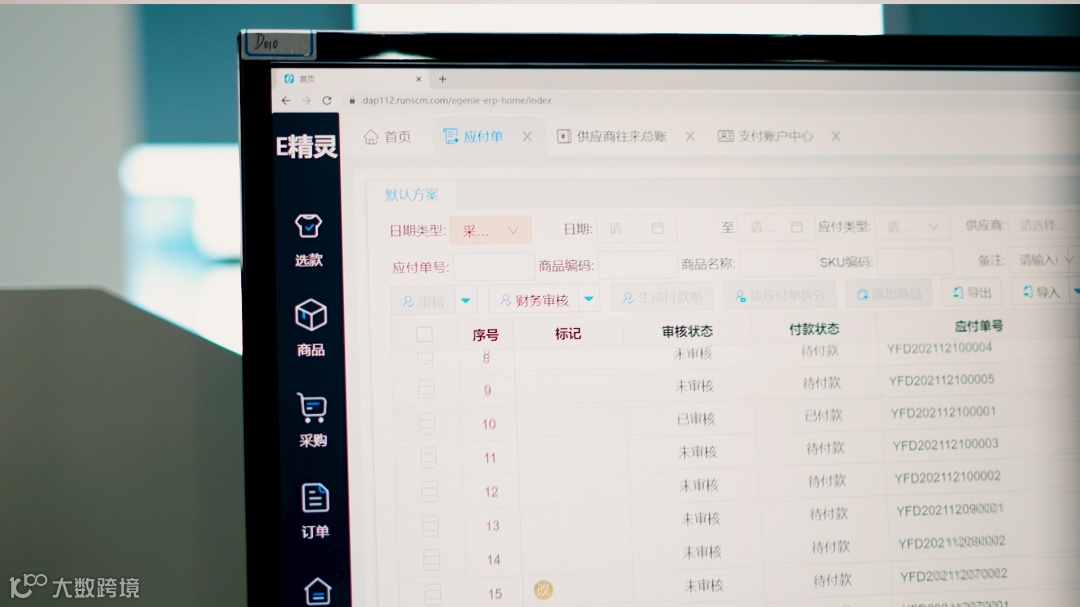Image resolution: width=1080 pixels, height=607 pixels.
Task: Open the warehouse icon below 订单
Action: pyautogui.click(x=318, y=591)
